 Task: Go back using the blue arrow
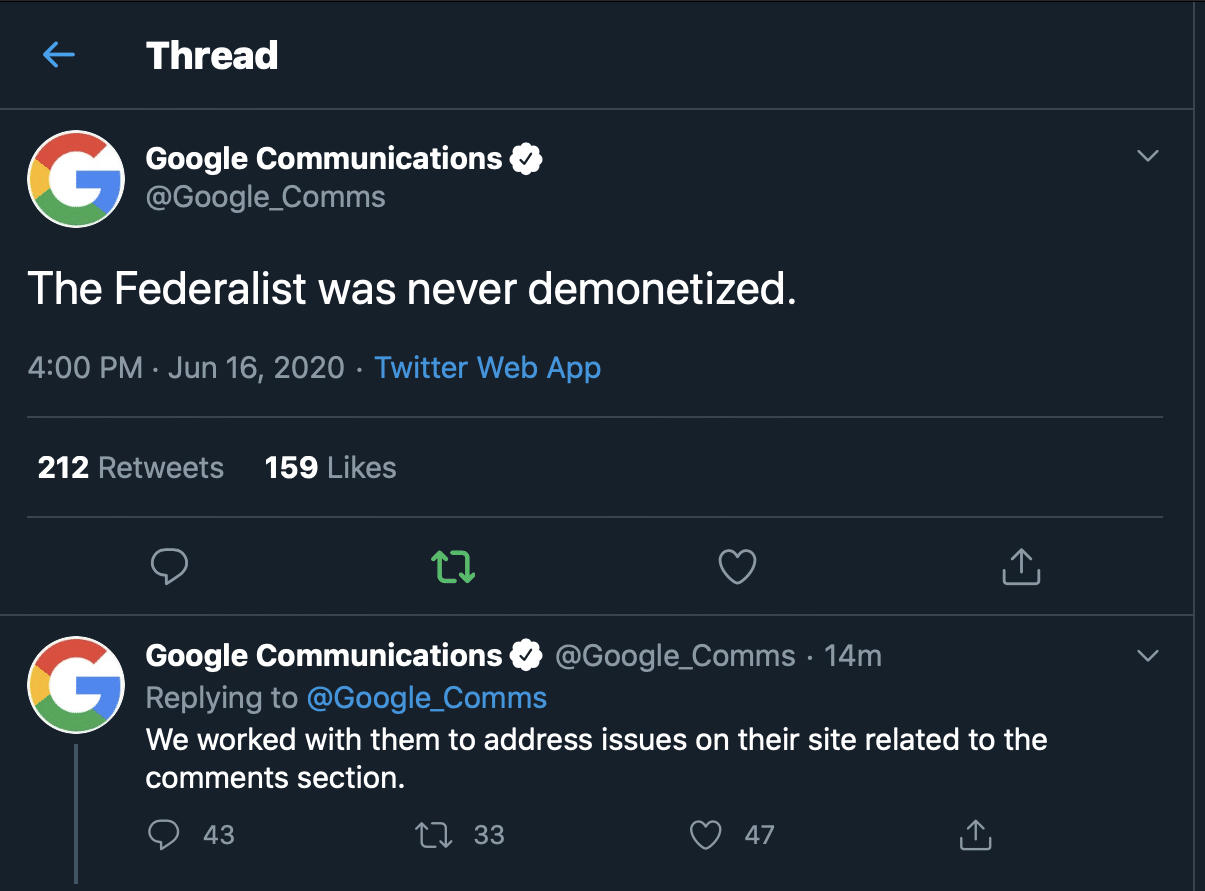tap(59, 55)
